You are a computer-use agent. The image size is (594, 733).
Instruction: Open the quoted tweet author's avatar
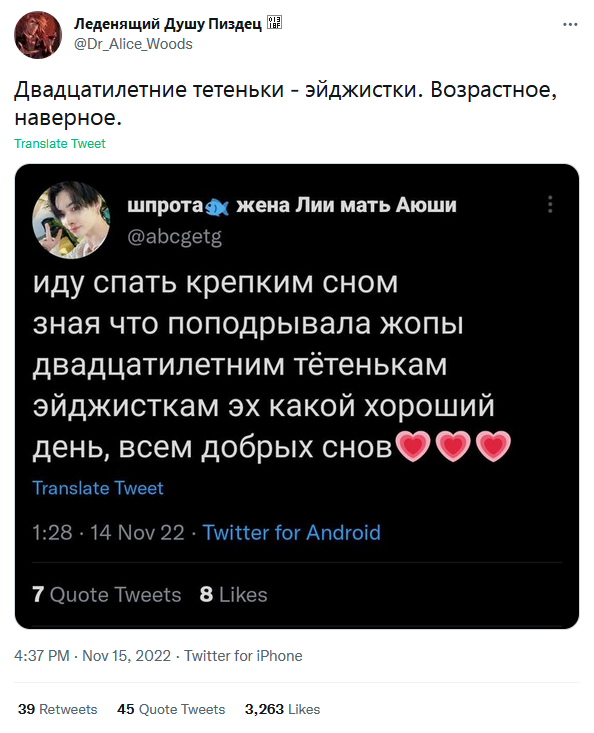pos(71,220)
